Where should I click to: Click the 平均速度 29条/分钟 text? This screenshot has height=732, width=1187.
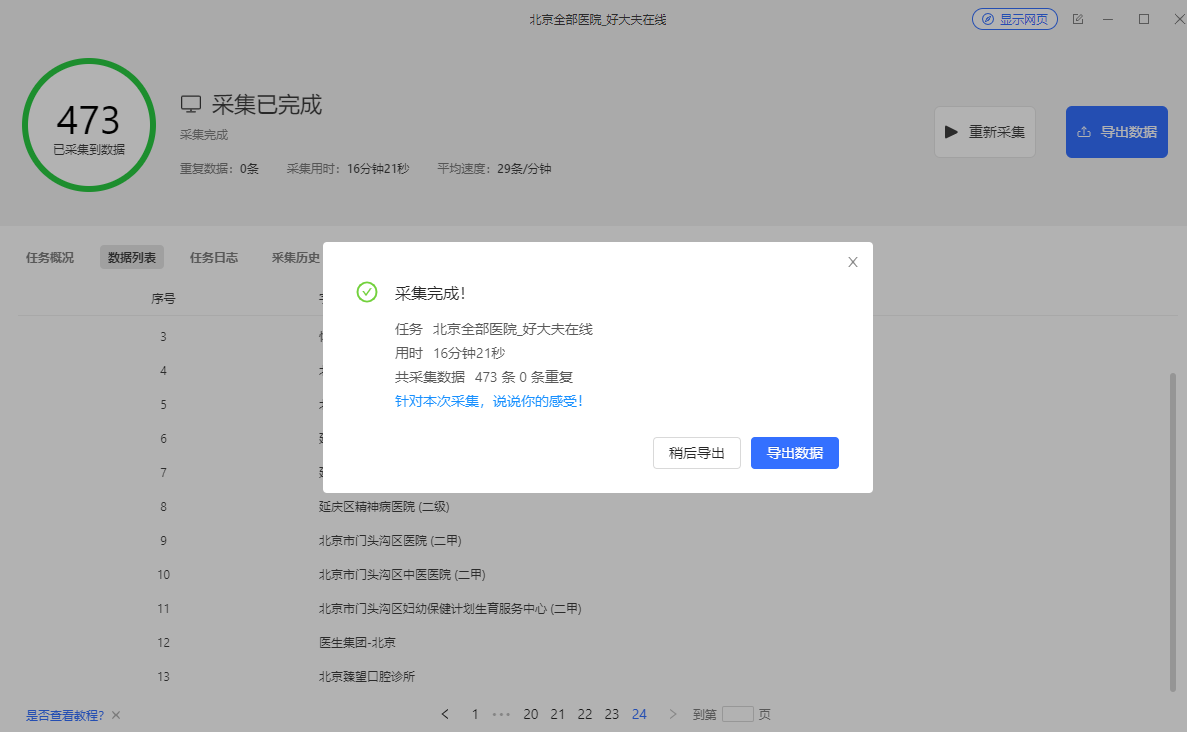494,169
